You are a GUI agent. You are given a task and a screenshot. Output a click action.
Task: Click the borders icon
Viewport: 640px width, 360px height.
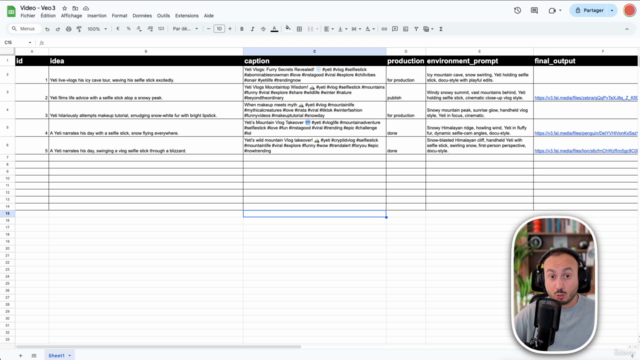tap(299, 29)
